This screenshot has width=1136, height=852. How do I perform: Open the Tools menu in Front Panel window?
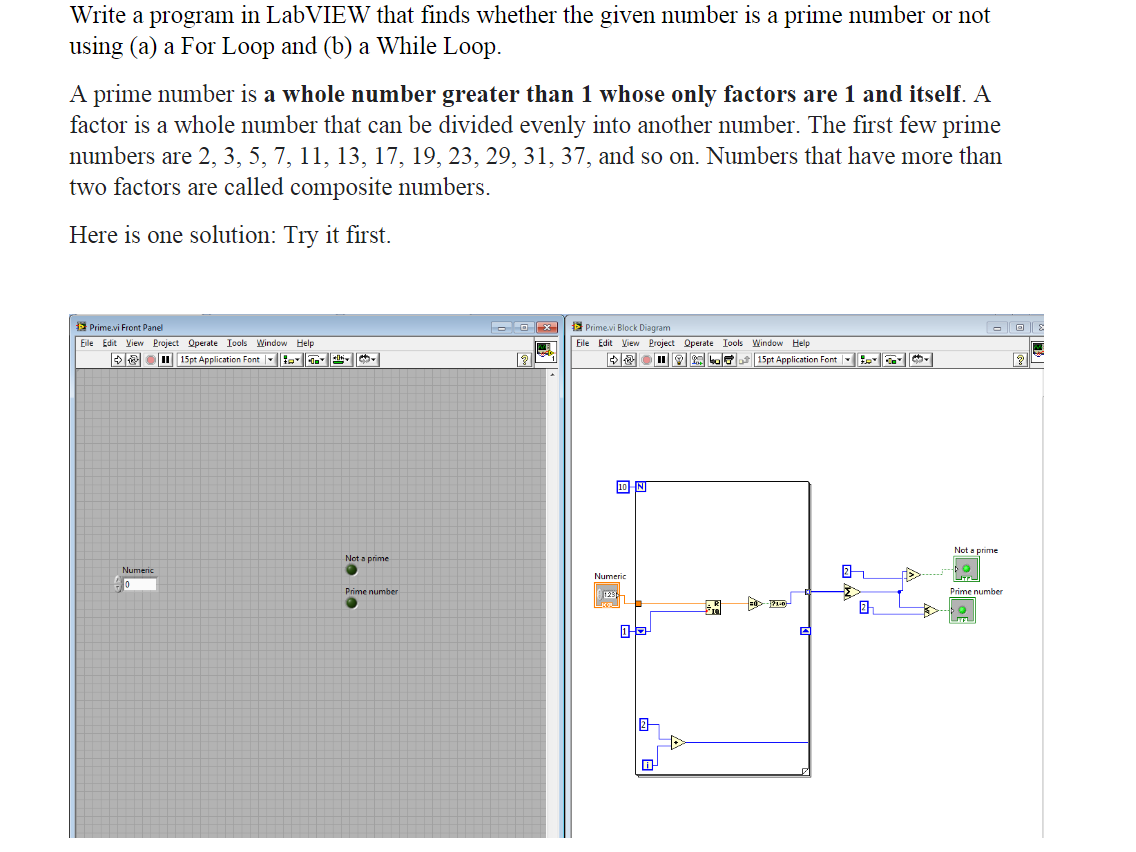click(236, 343)
